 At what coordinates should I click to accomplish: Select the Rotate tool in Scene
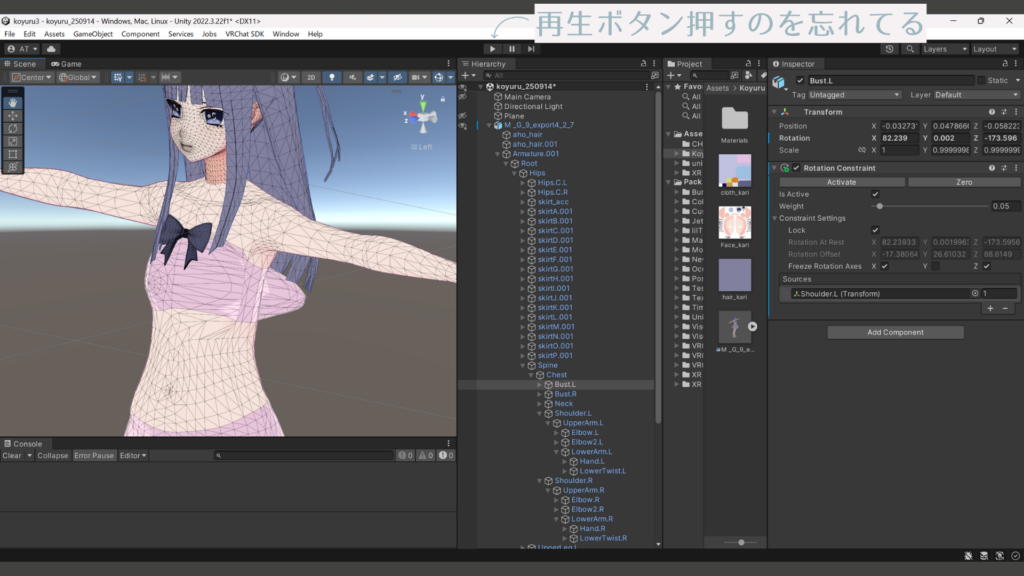13,128
